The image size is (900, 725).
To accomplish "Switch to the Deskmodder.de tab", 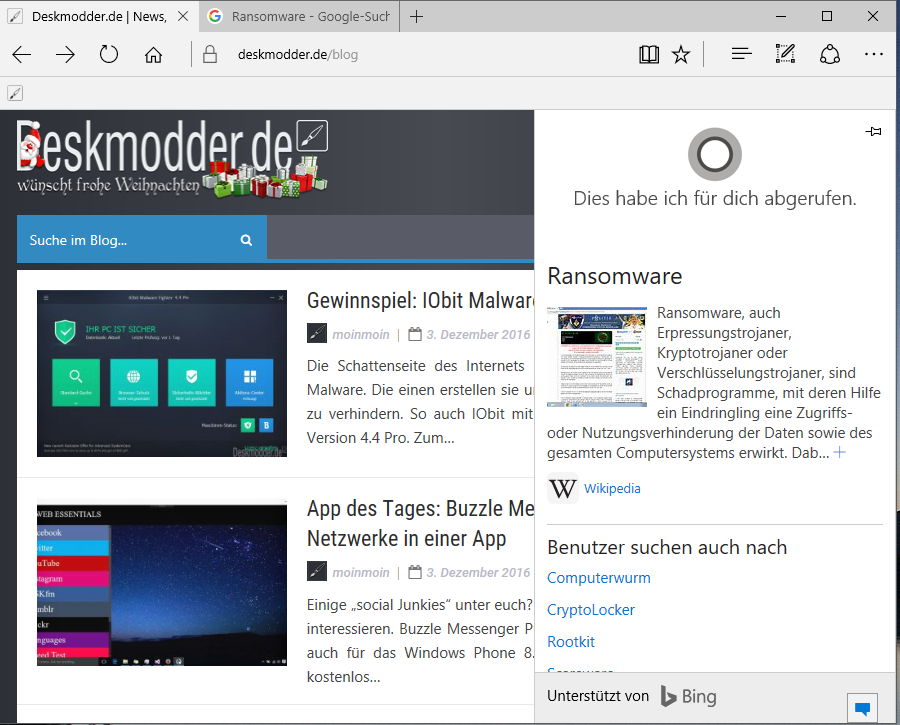I will coord(99,17).
